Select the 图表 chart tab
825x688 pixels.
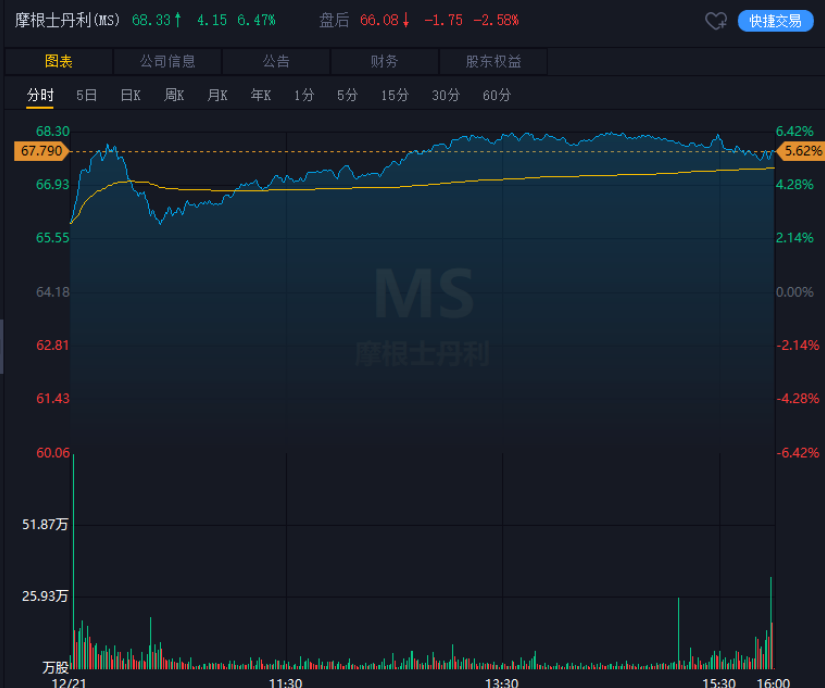click(59, 62)
